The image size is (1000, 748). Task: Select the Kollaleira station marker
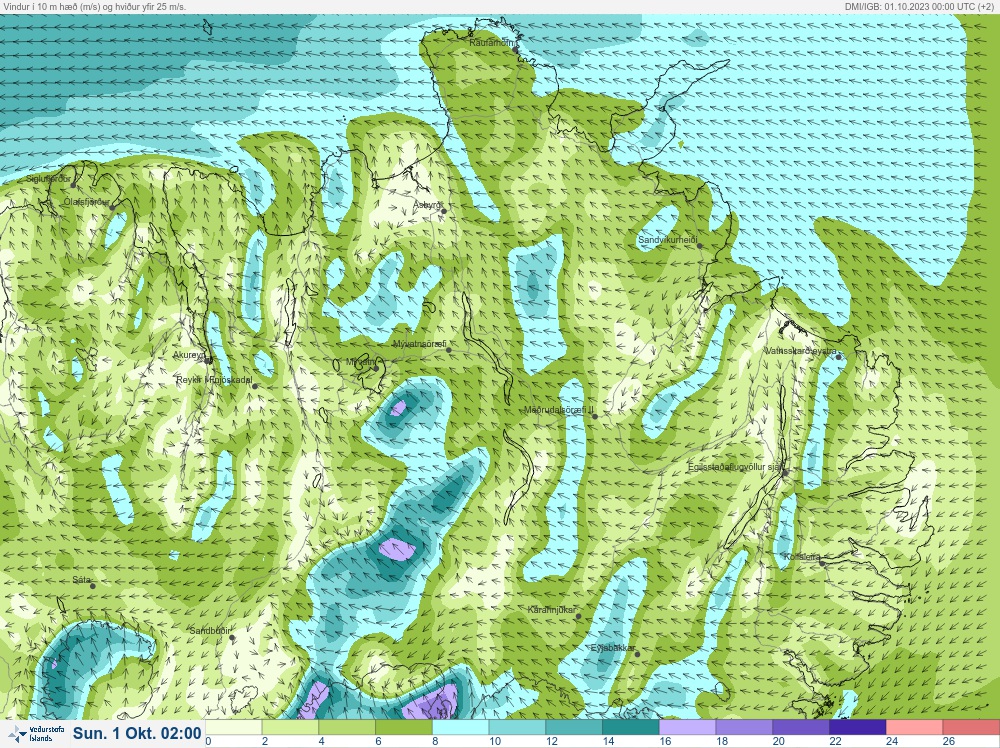(x=822, y=563)
